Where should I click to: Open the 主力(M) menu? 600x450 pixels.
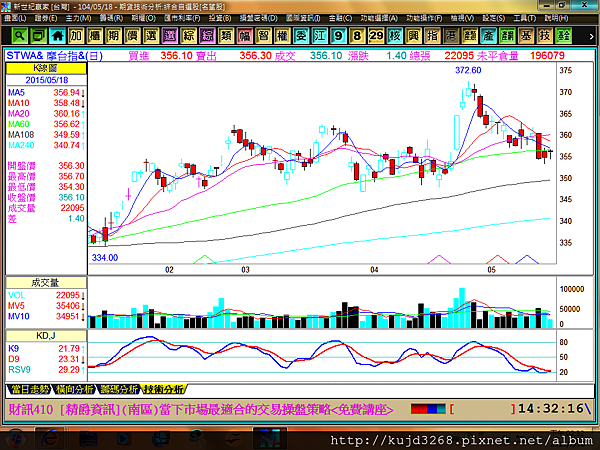pyautogui.click(x=78, y=18)
